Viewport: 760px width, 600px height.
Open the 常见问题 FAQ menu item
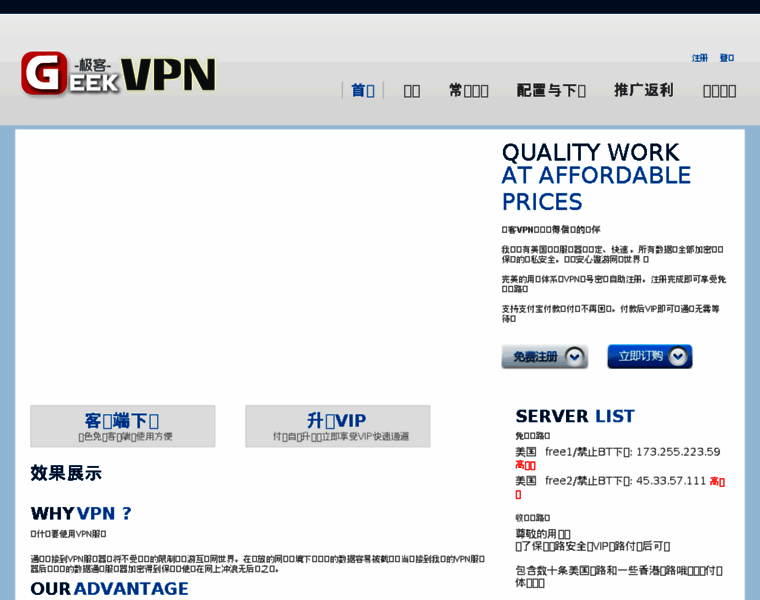point(469,90)
